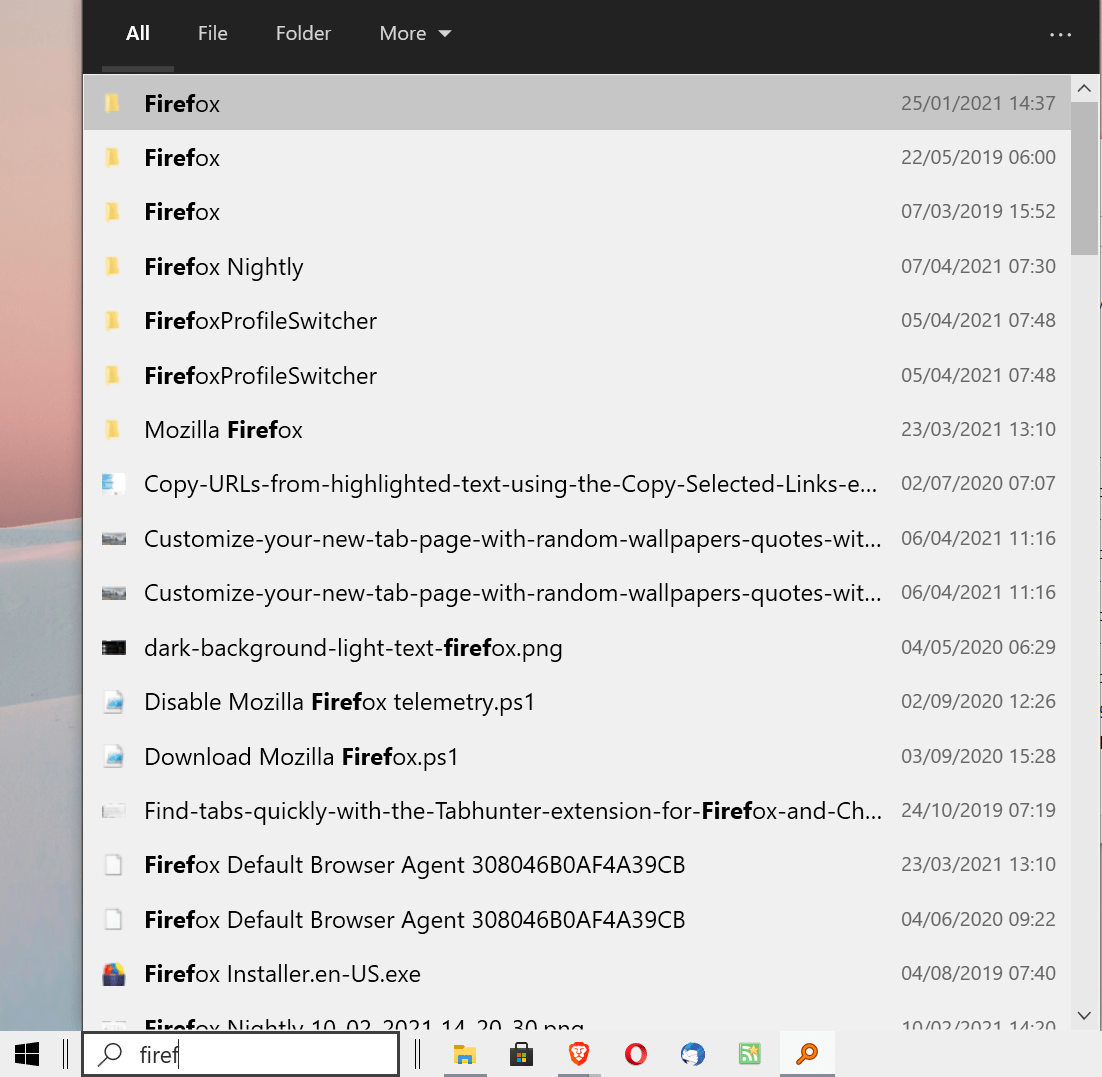1102x1077 pixels.
Task: Select Mozilla Firefox folder result
Action: tap(577, 430)
